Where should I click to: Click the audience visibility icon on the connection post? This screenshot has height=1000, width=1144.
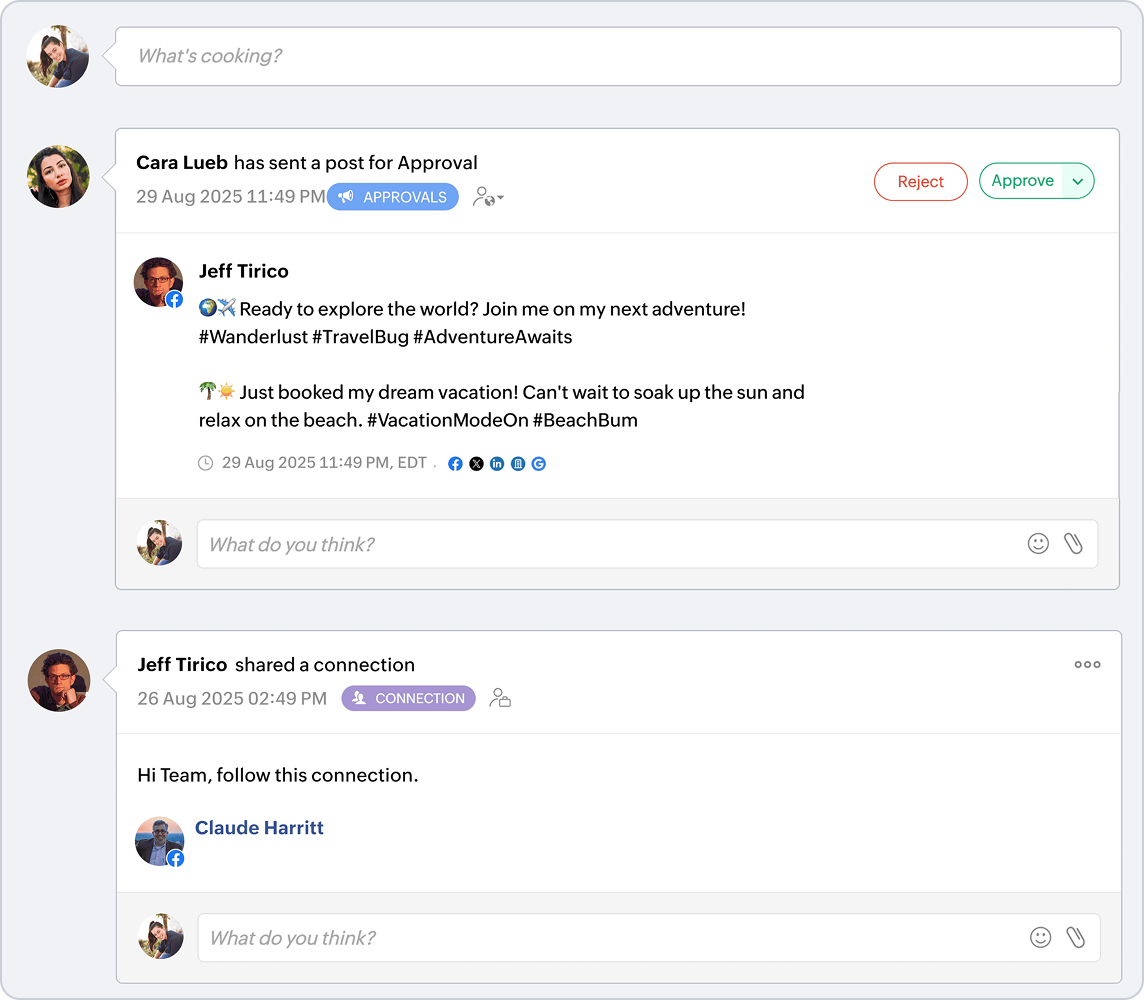coord(500,698)
